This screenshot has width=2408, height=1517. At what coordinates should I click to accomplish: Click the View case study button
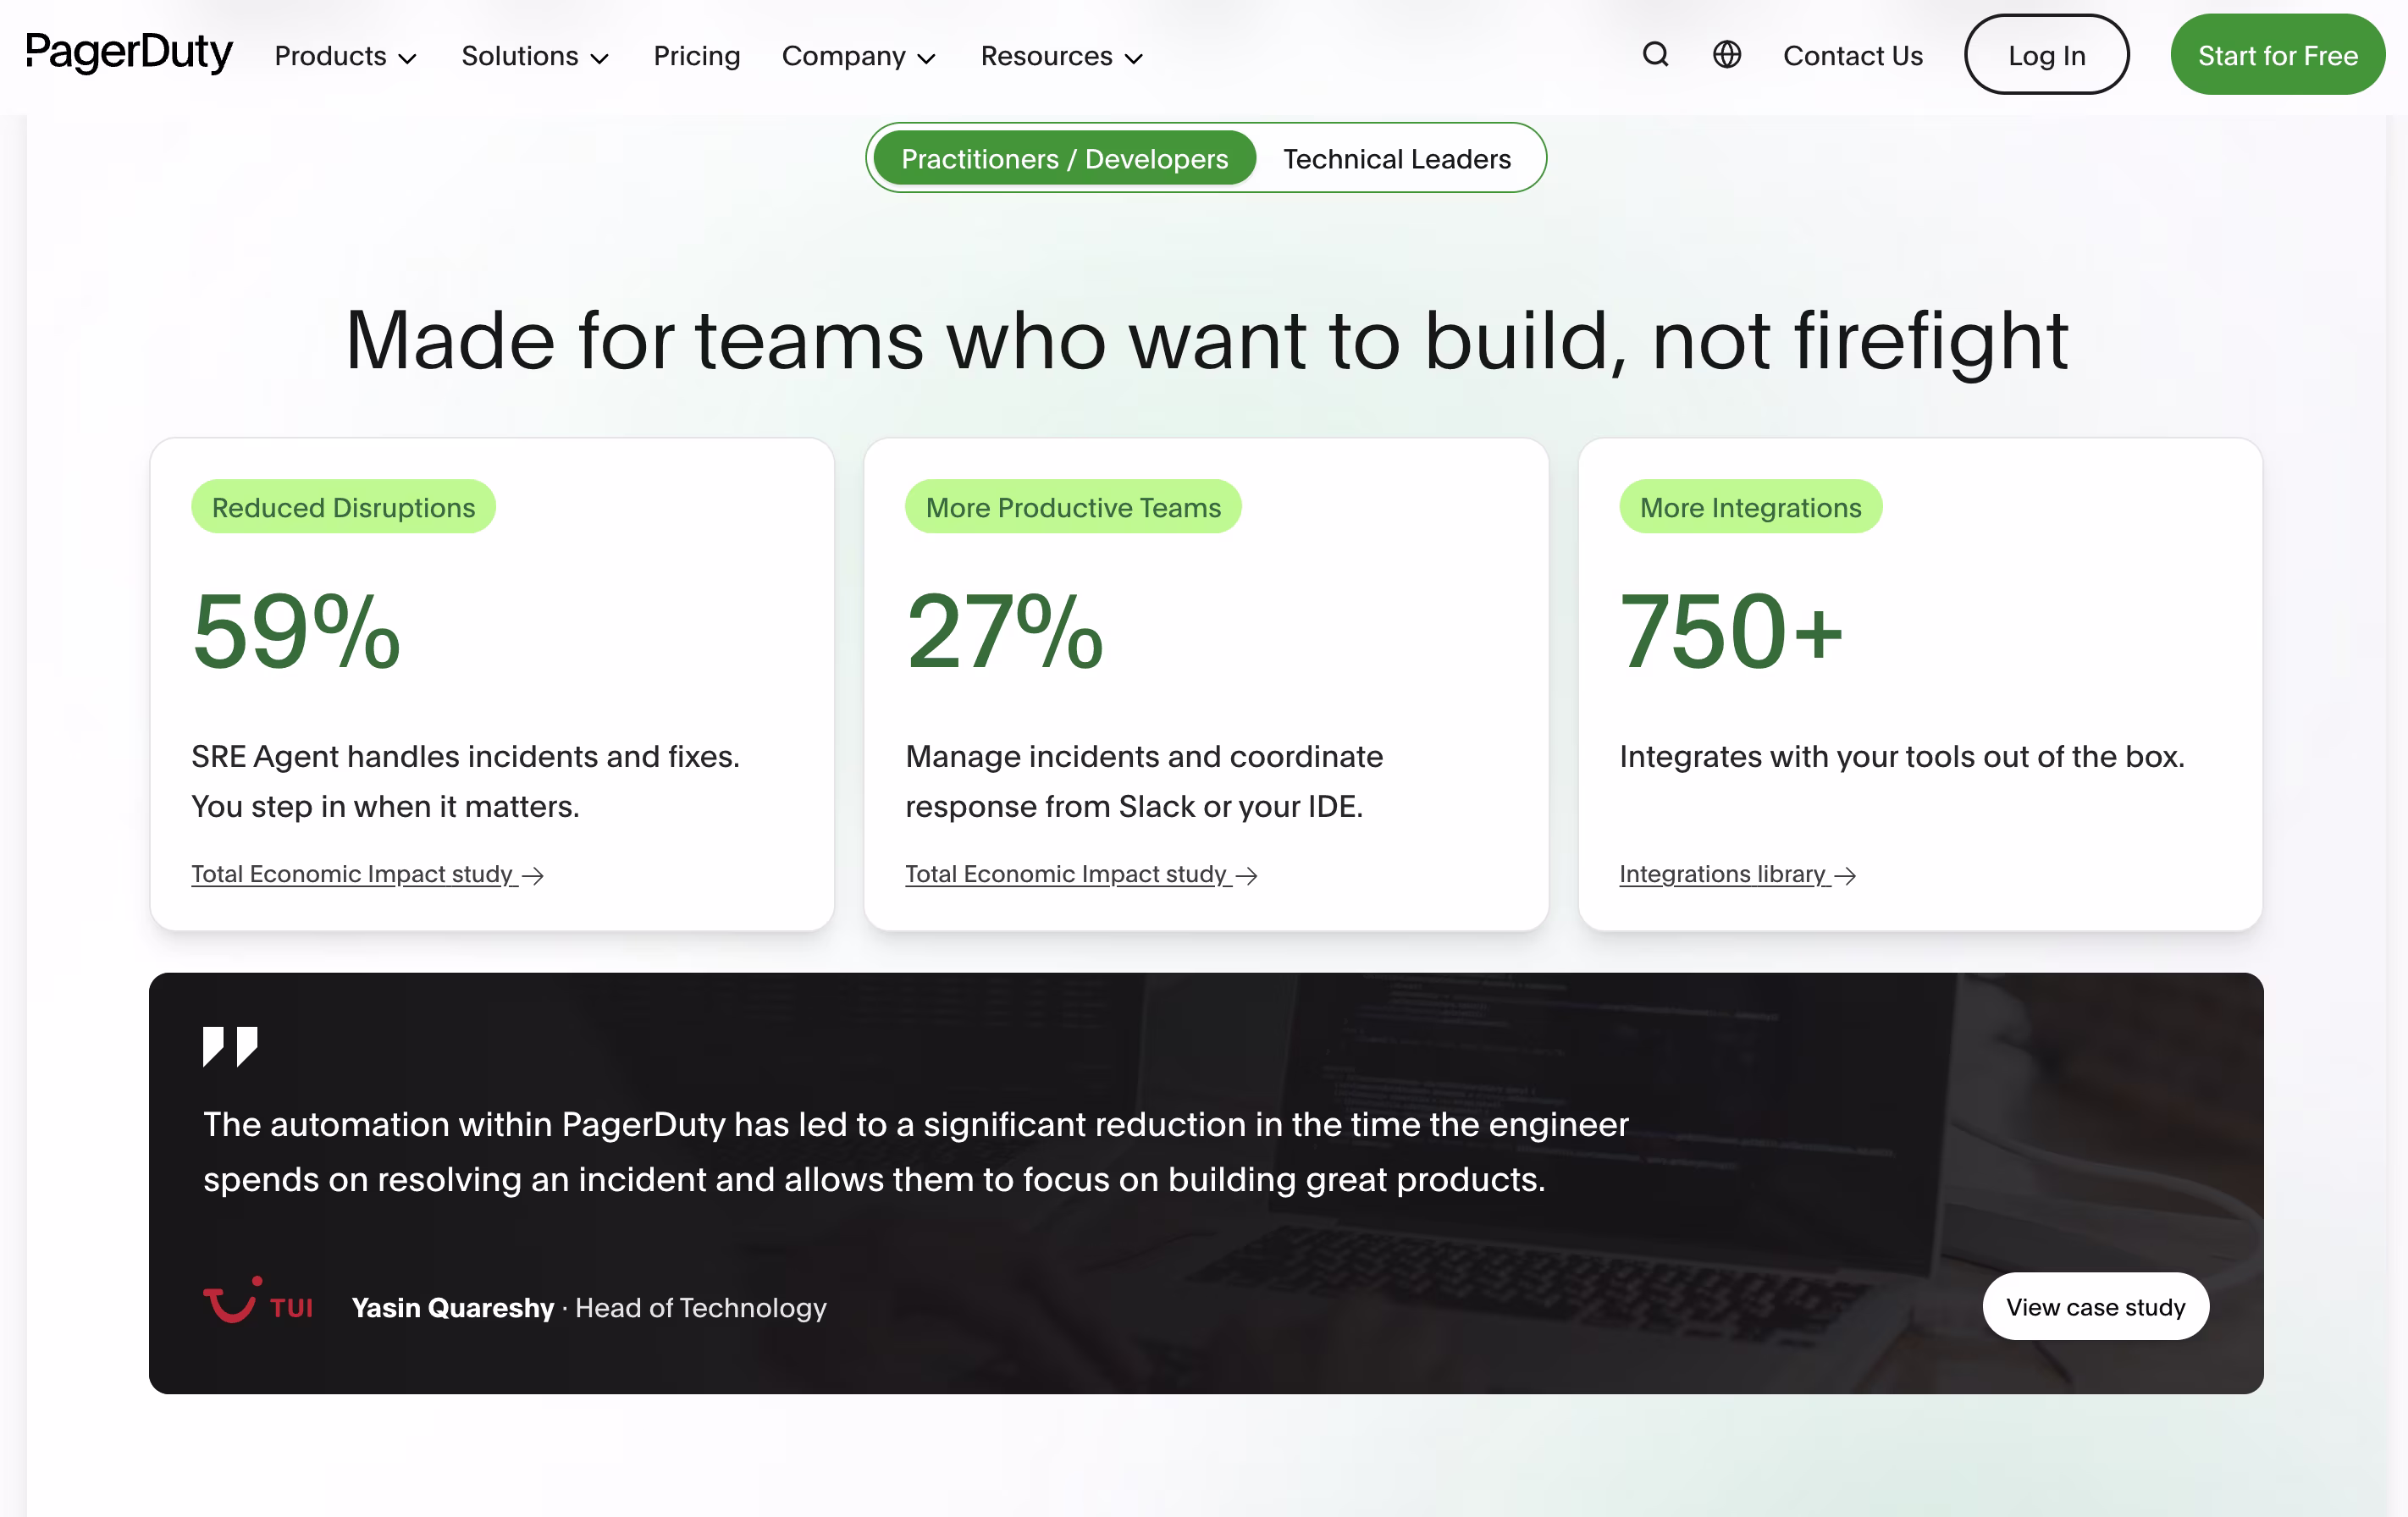(2095, 1307)
